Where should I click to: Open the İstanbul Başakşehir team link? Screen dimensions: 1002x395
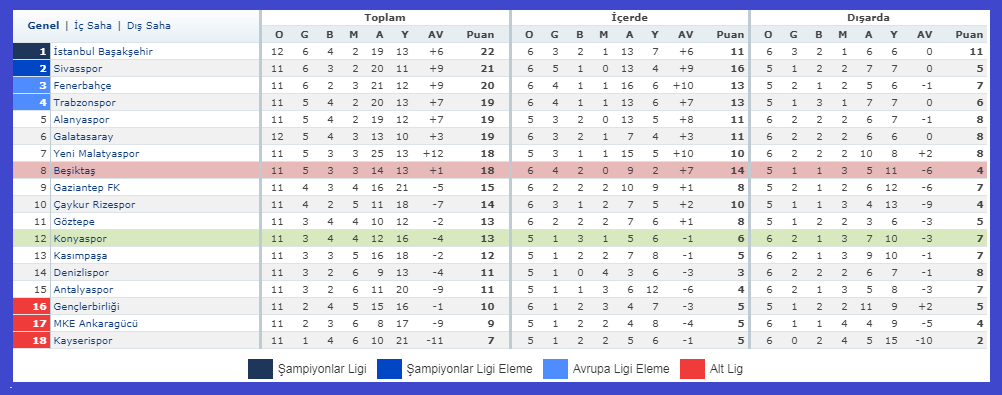(103, 51)
